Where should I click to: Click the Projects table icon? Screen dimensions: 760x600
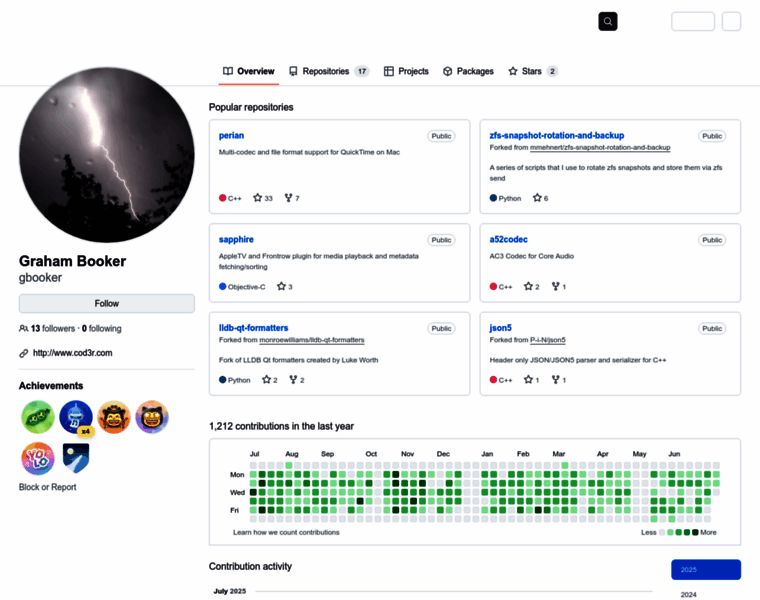(x=389, y=71)
